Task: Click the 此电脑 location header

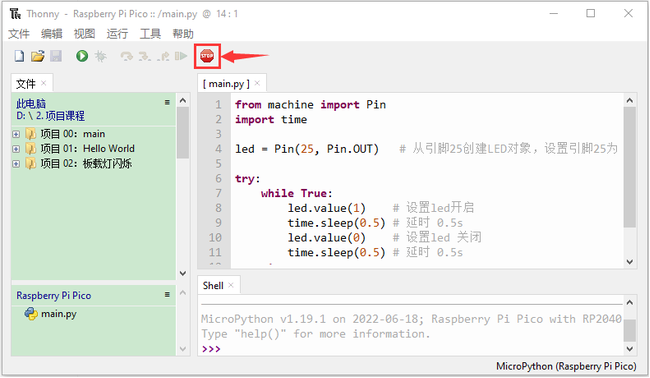Action: (x=31, y=104)
